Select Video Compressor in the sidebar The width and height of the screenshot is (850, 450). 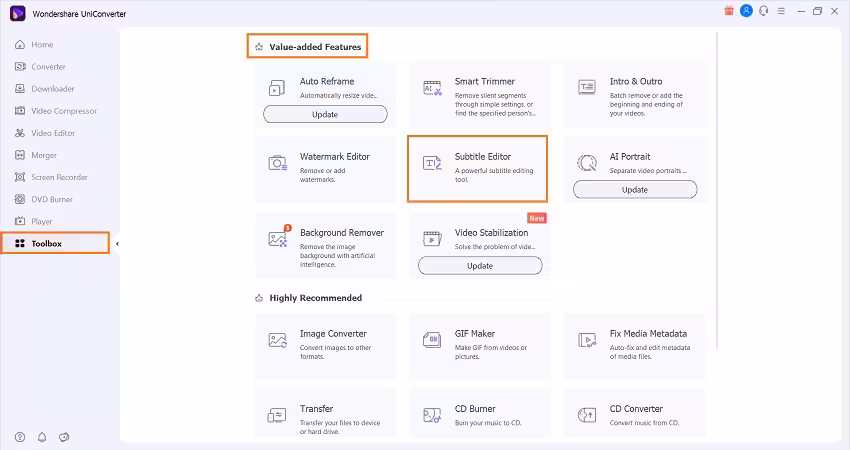pos(63,111)
